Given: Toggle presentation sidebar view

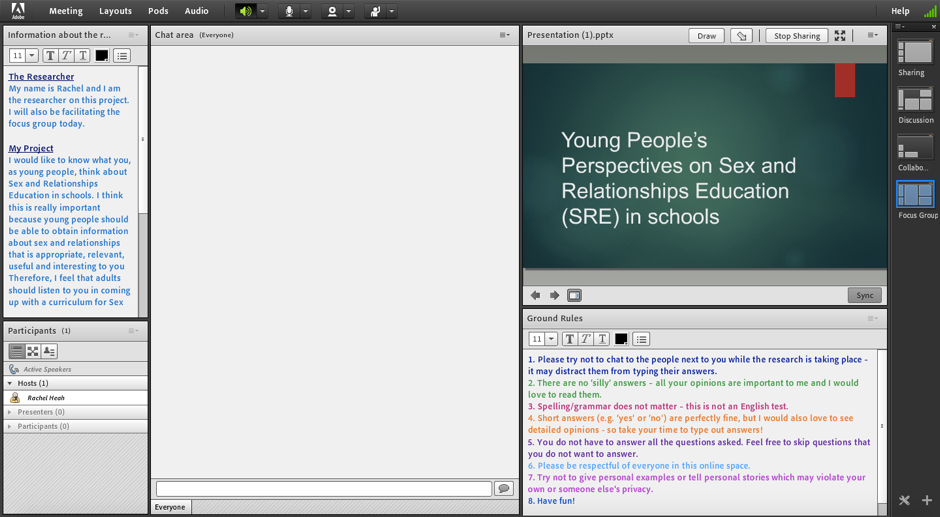Looking at the screenshot, I should (574, 295).
